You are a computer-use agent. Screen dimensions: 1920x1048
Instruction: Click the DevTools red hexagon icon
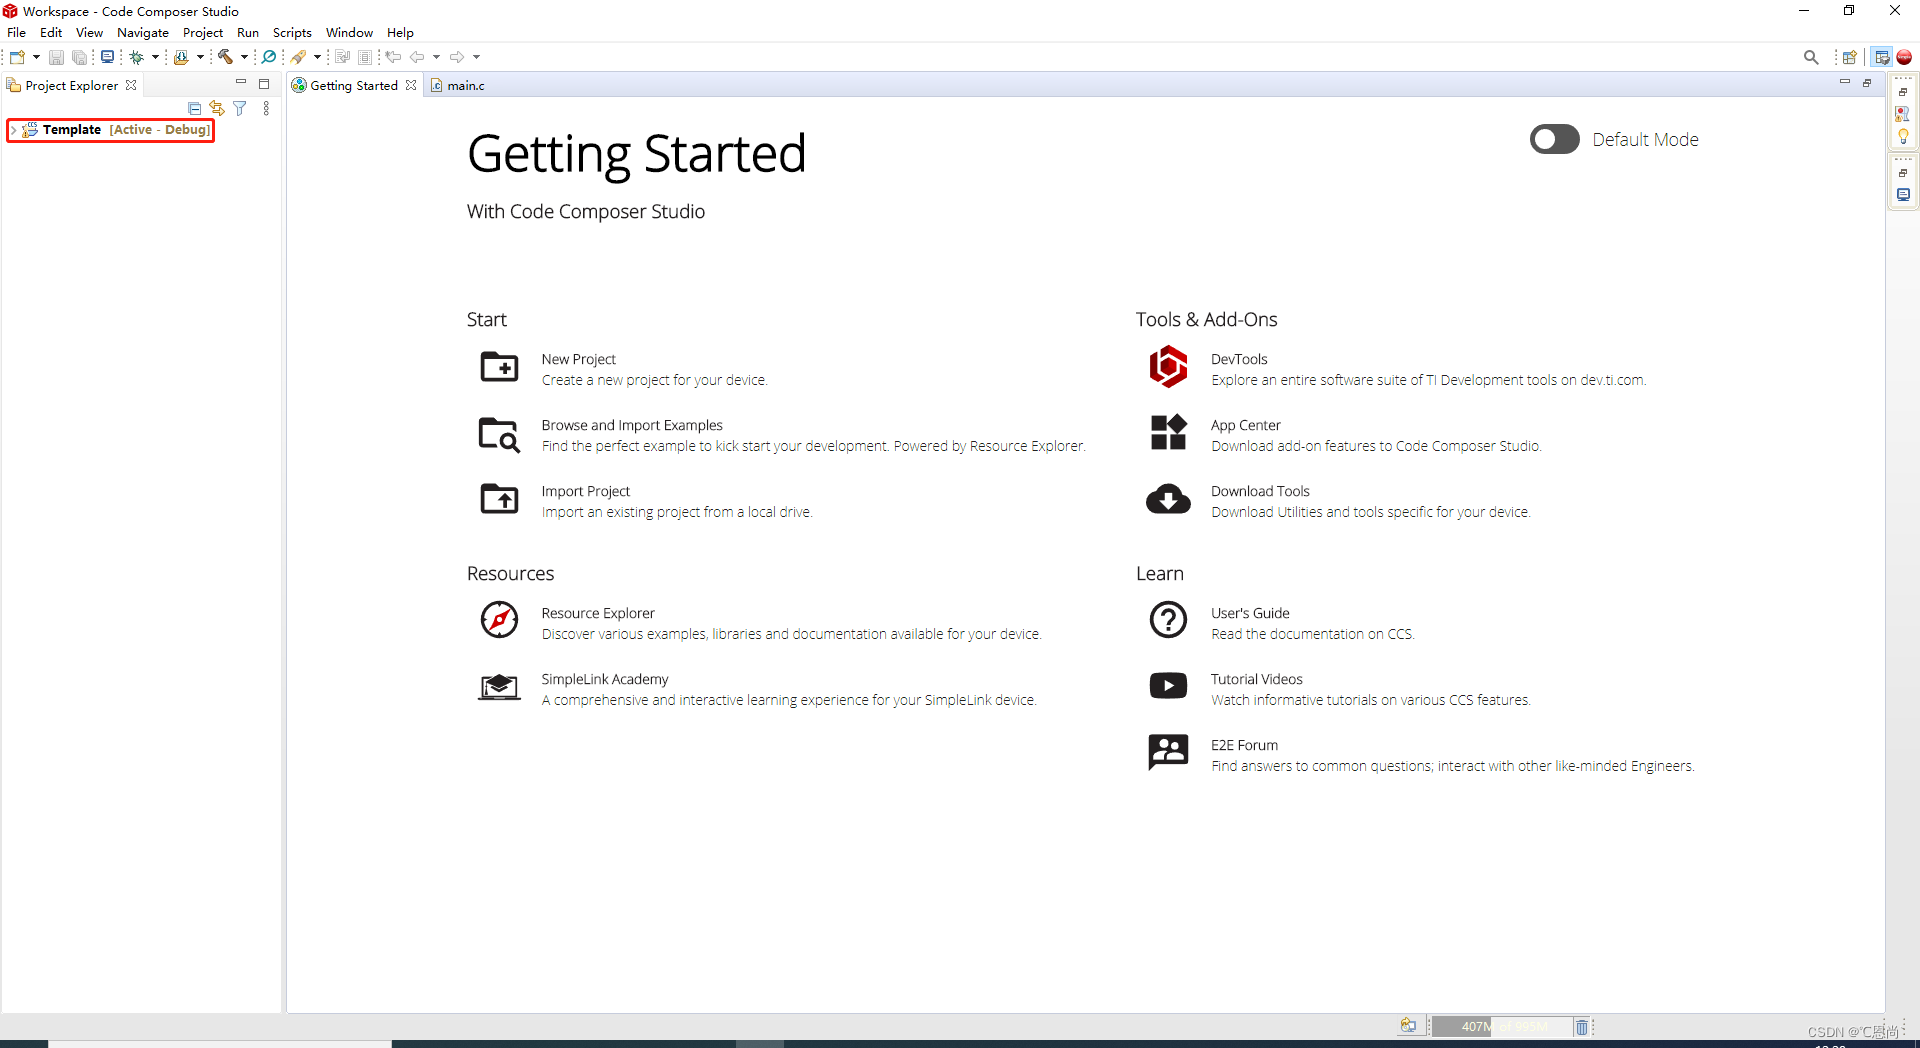(1168, 367)
